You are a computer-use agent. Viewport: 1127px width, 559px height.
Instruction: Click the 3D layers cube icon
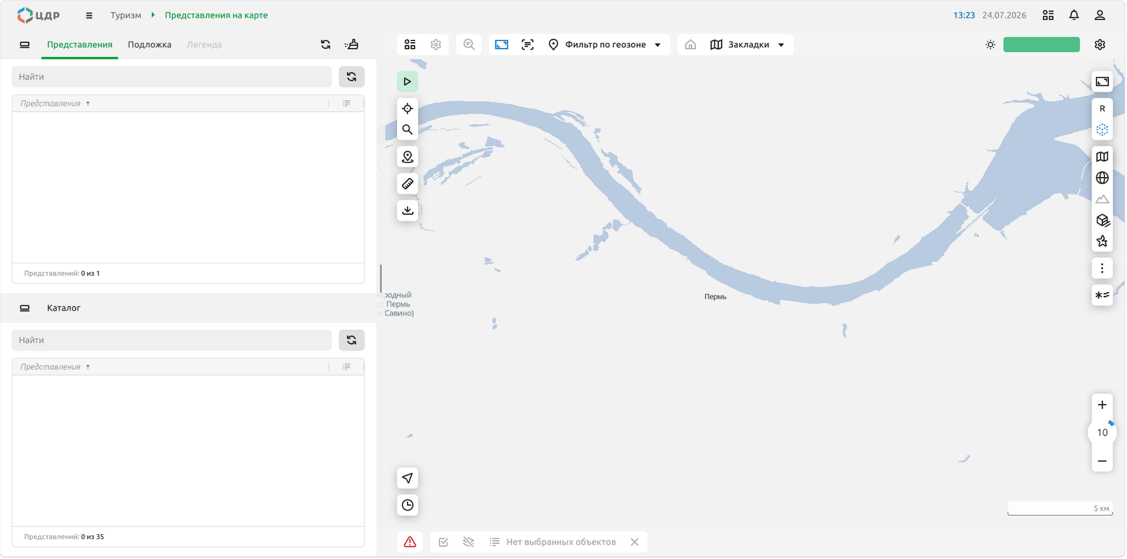click(x=1102, y=220)
